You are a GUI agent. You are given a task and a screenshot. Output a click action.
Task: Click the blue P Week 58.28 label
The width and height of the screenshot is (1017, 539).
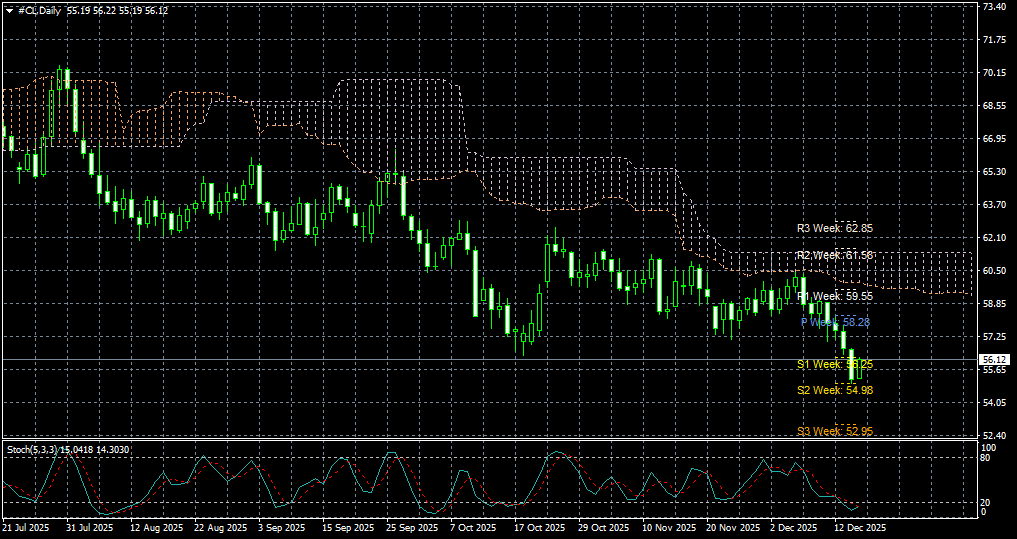tap(835, 322)
